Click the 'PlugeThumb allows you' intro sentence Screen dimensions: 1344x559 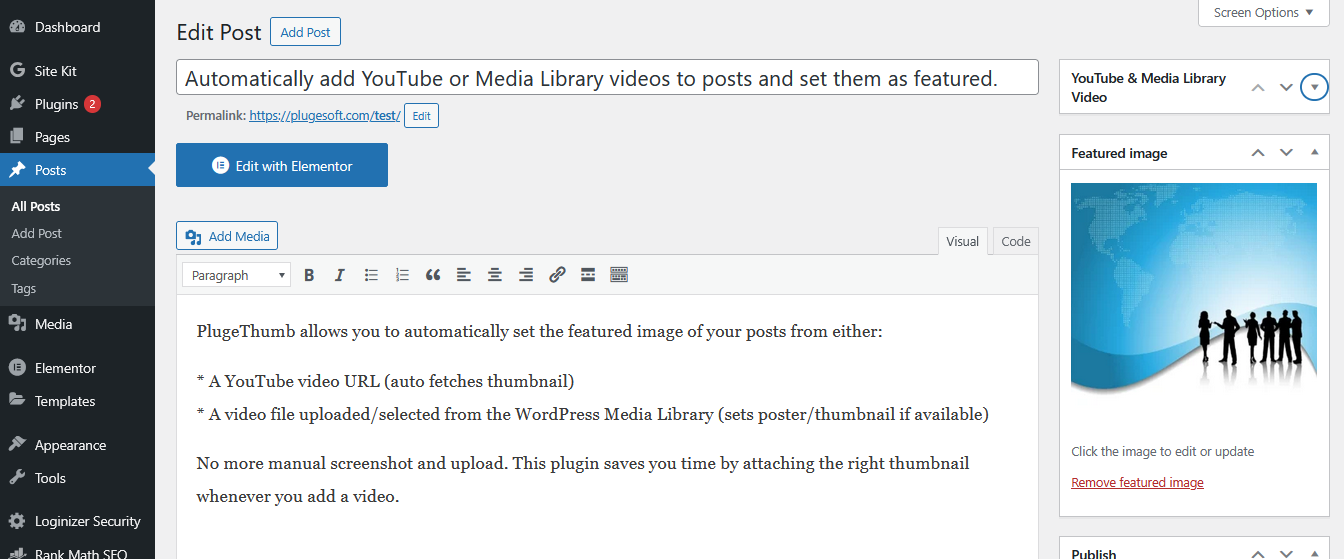(540, 331)
